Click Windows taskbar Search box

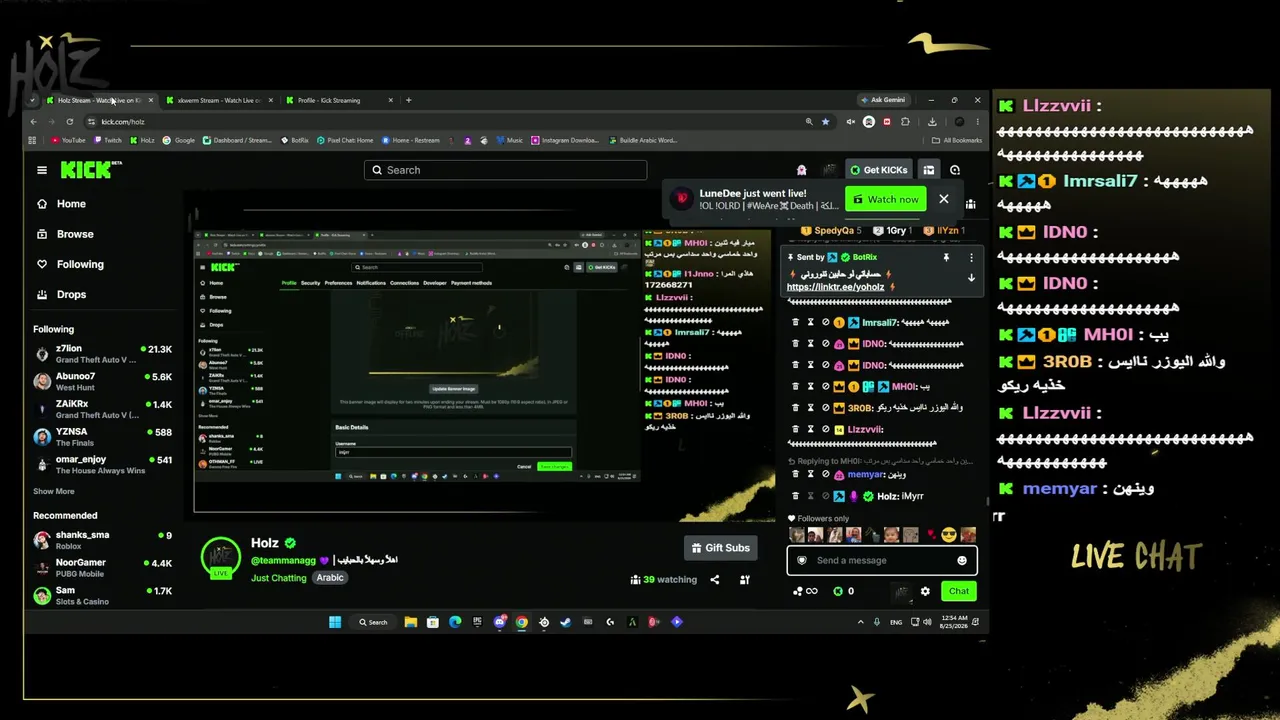click(x=374, y=622)
